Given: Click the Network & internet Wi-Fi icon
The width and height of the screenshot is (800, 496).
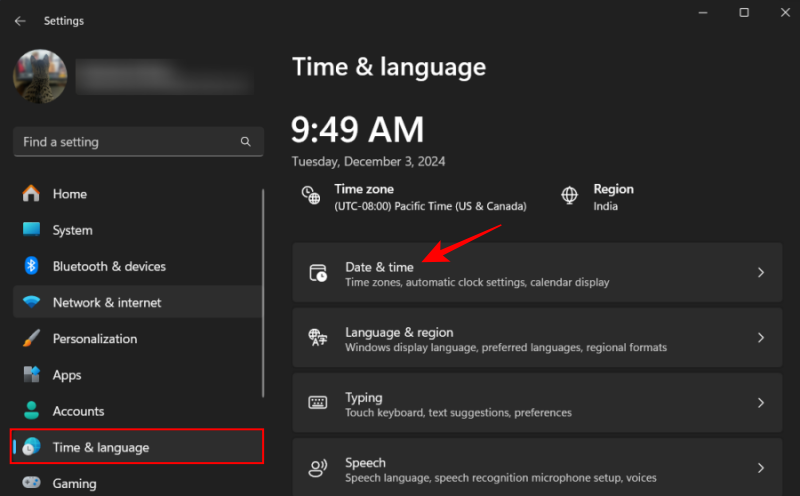Looking at the screenshot, I should pyautogui.click(x=31, y=303).
